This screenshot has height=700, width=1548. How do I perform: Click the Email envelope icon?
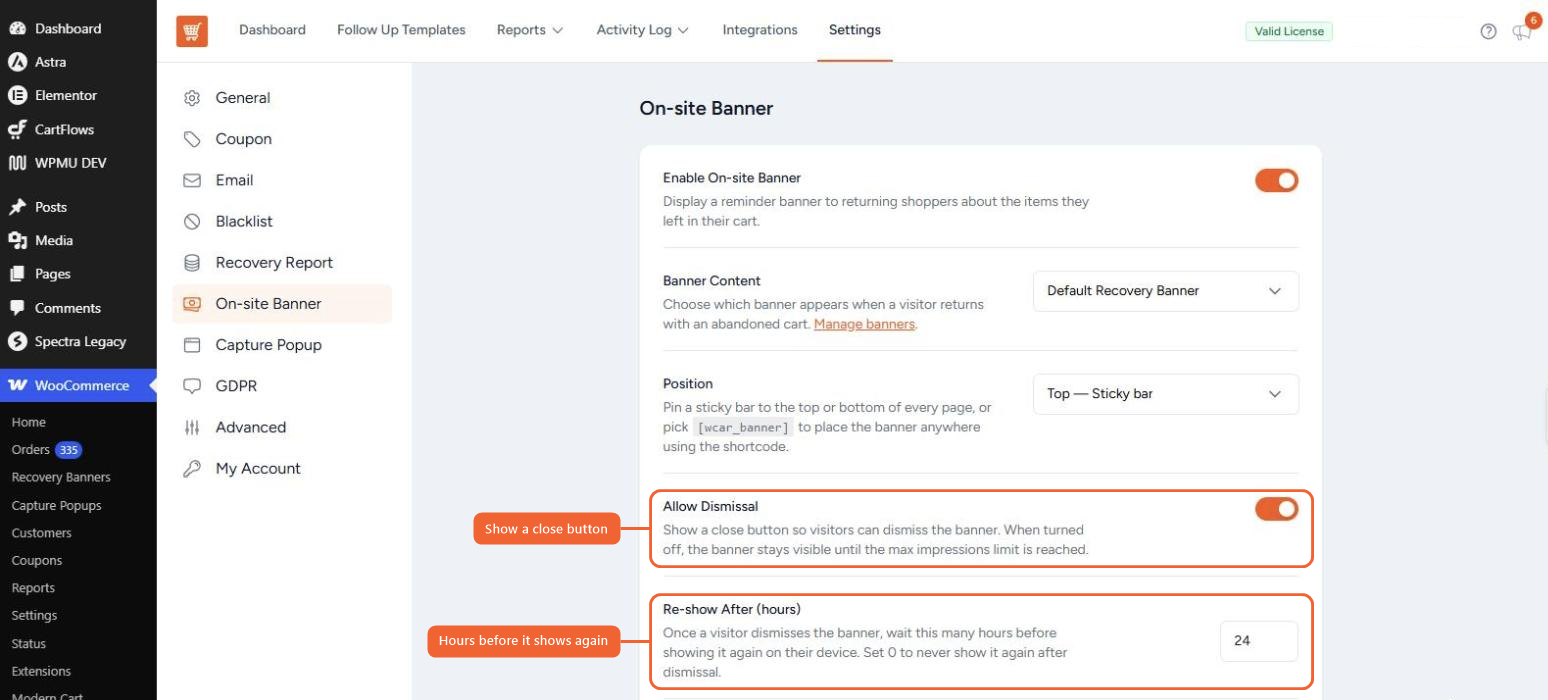[192, 180]
